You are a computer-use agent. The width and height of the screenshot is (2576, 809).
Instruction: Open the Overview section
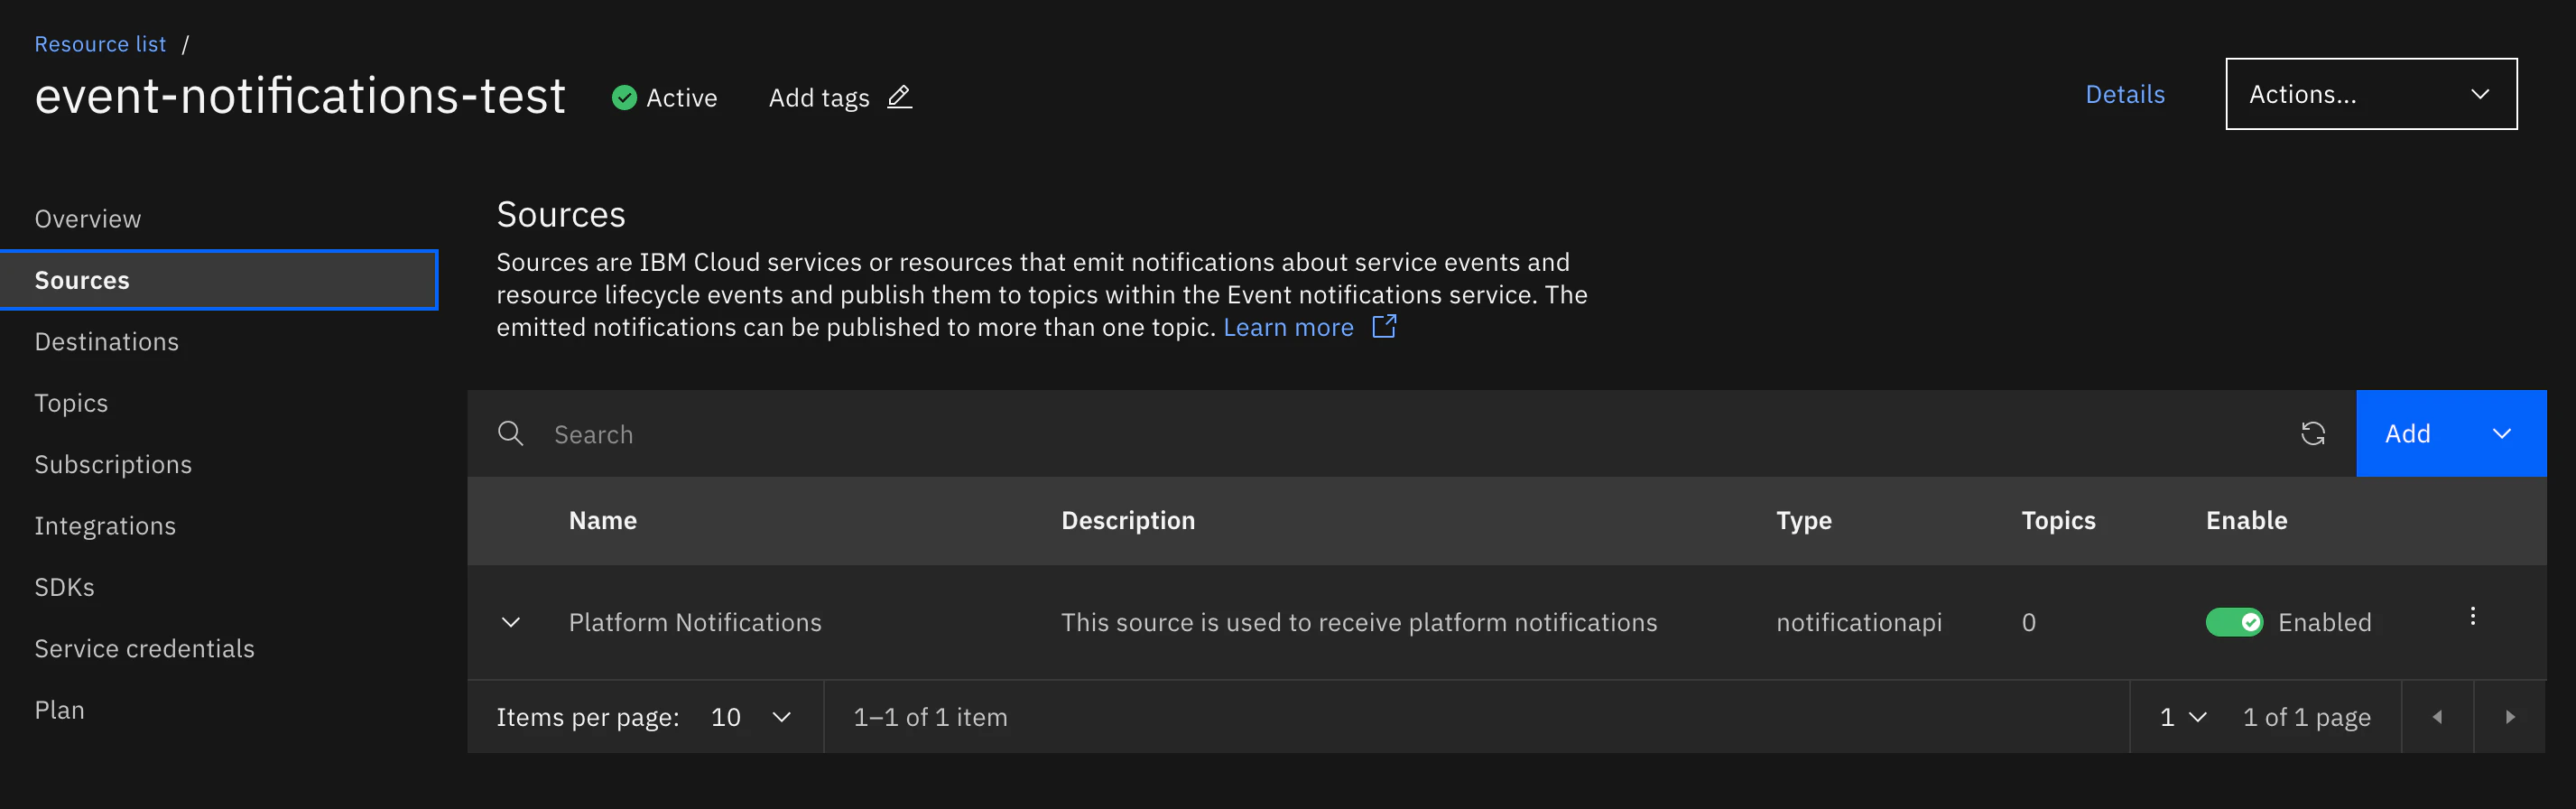click(x=88, y=219)
